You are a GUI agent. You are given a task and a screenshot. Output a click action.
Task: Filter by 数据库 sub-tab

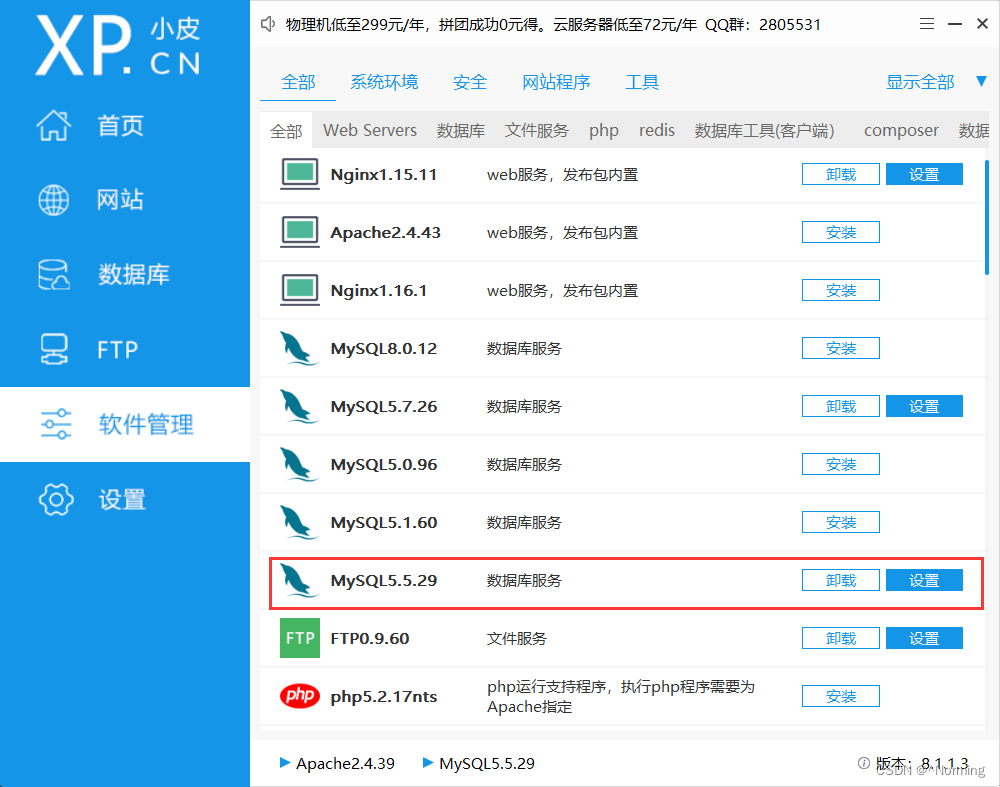pos(460,131)
